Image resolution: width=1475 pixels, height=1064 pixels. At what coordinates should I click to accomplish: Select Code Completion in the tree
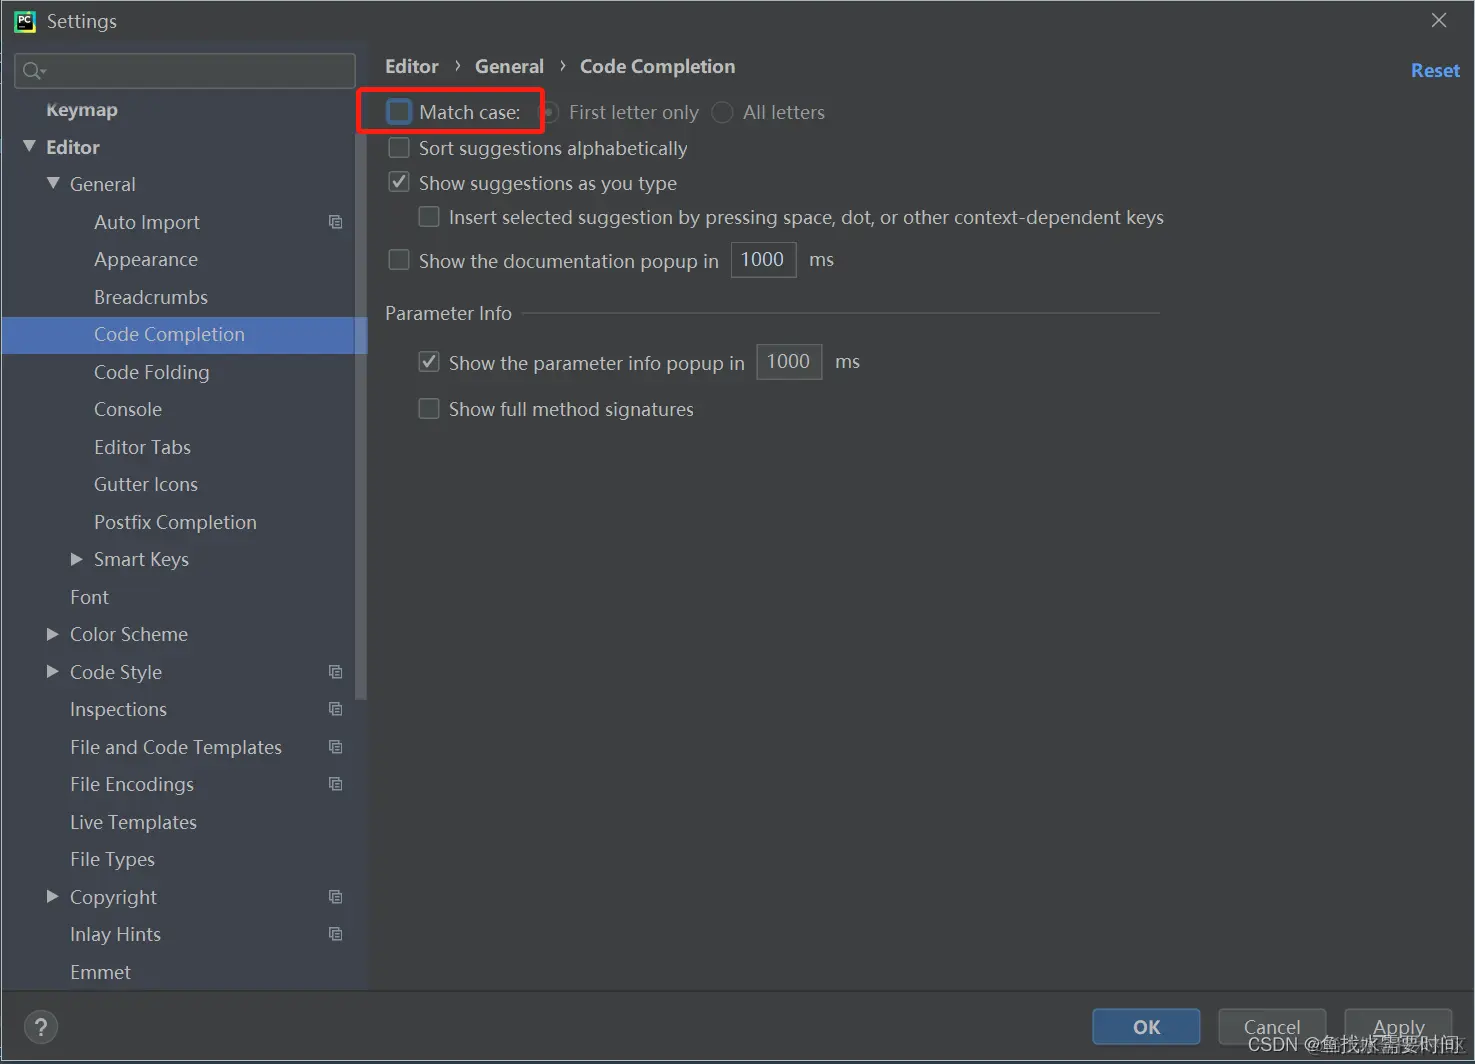point(169,334)
